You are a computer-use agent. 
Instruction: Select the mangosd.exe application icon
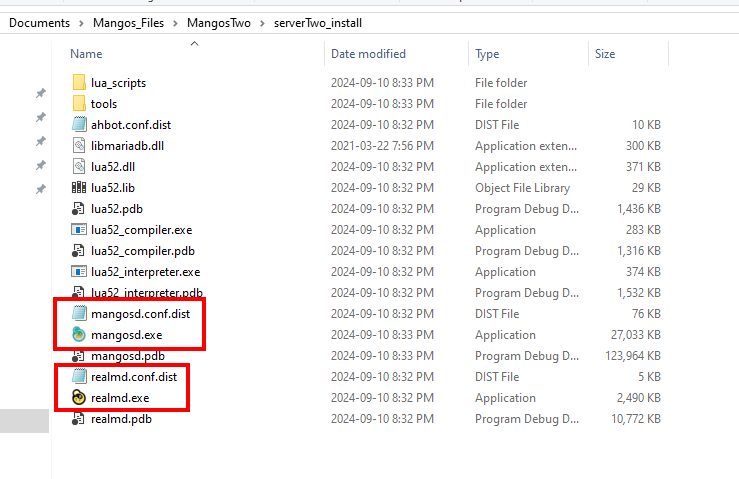(79, 334)
